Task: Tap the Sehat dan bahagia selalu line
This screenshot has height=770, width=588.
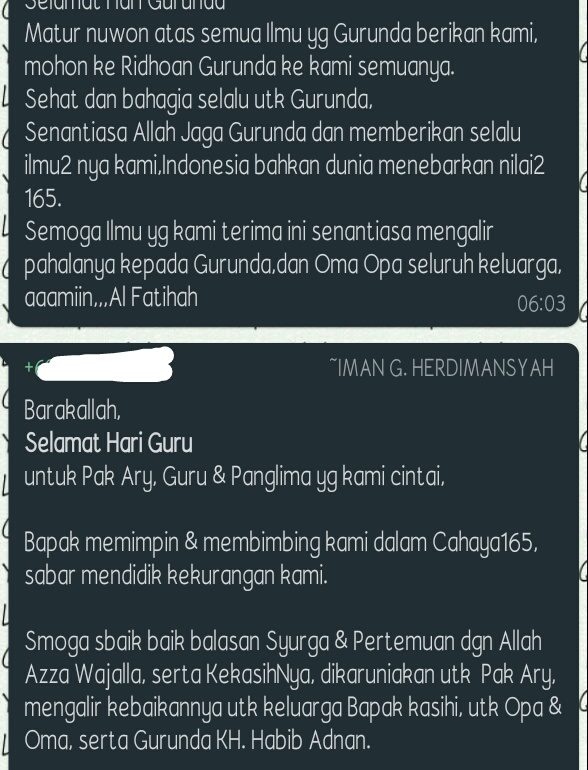Action: pyautogui.click(x=198, y=100)
